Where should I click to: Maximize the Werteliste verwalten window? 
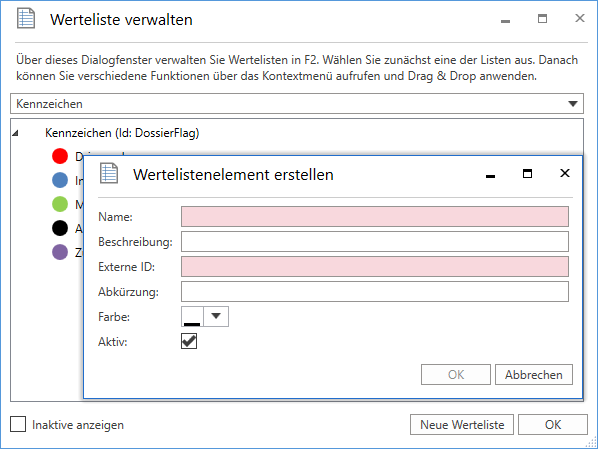click(542, 19)
